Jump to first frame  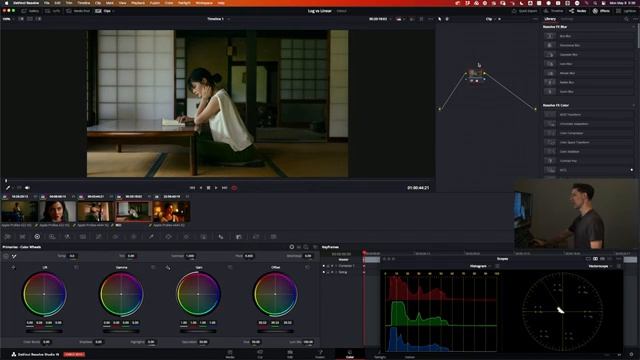pos(192,188)
